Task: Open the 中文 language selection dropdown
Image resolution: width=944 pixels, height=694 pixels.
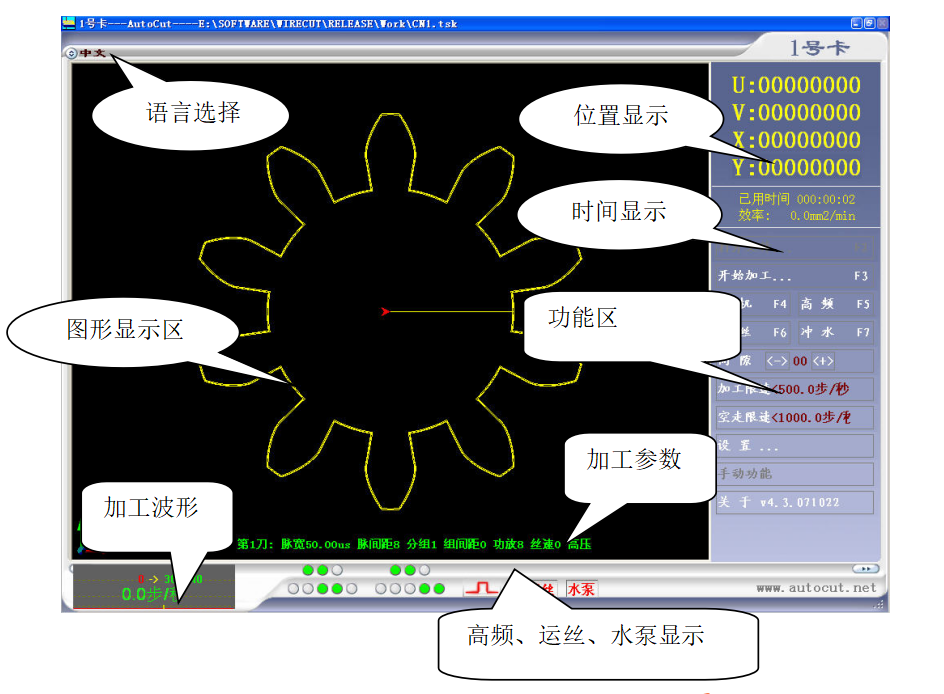Action: point(86,53)
